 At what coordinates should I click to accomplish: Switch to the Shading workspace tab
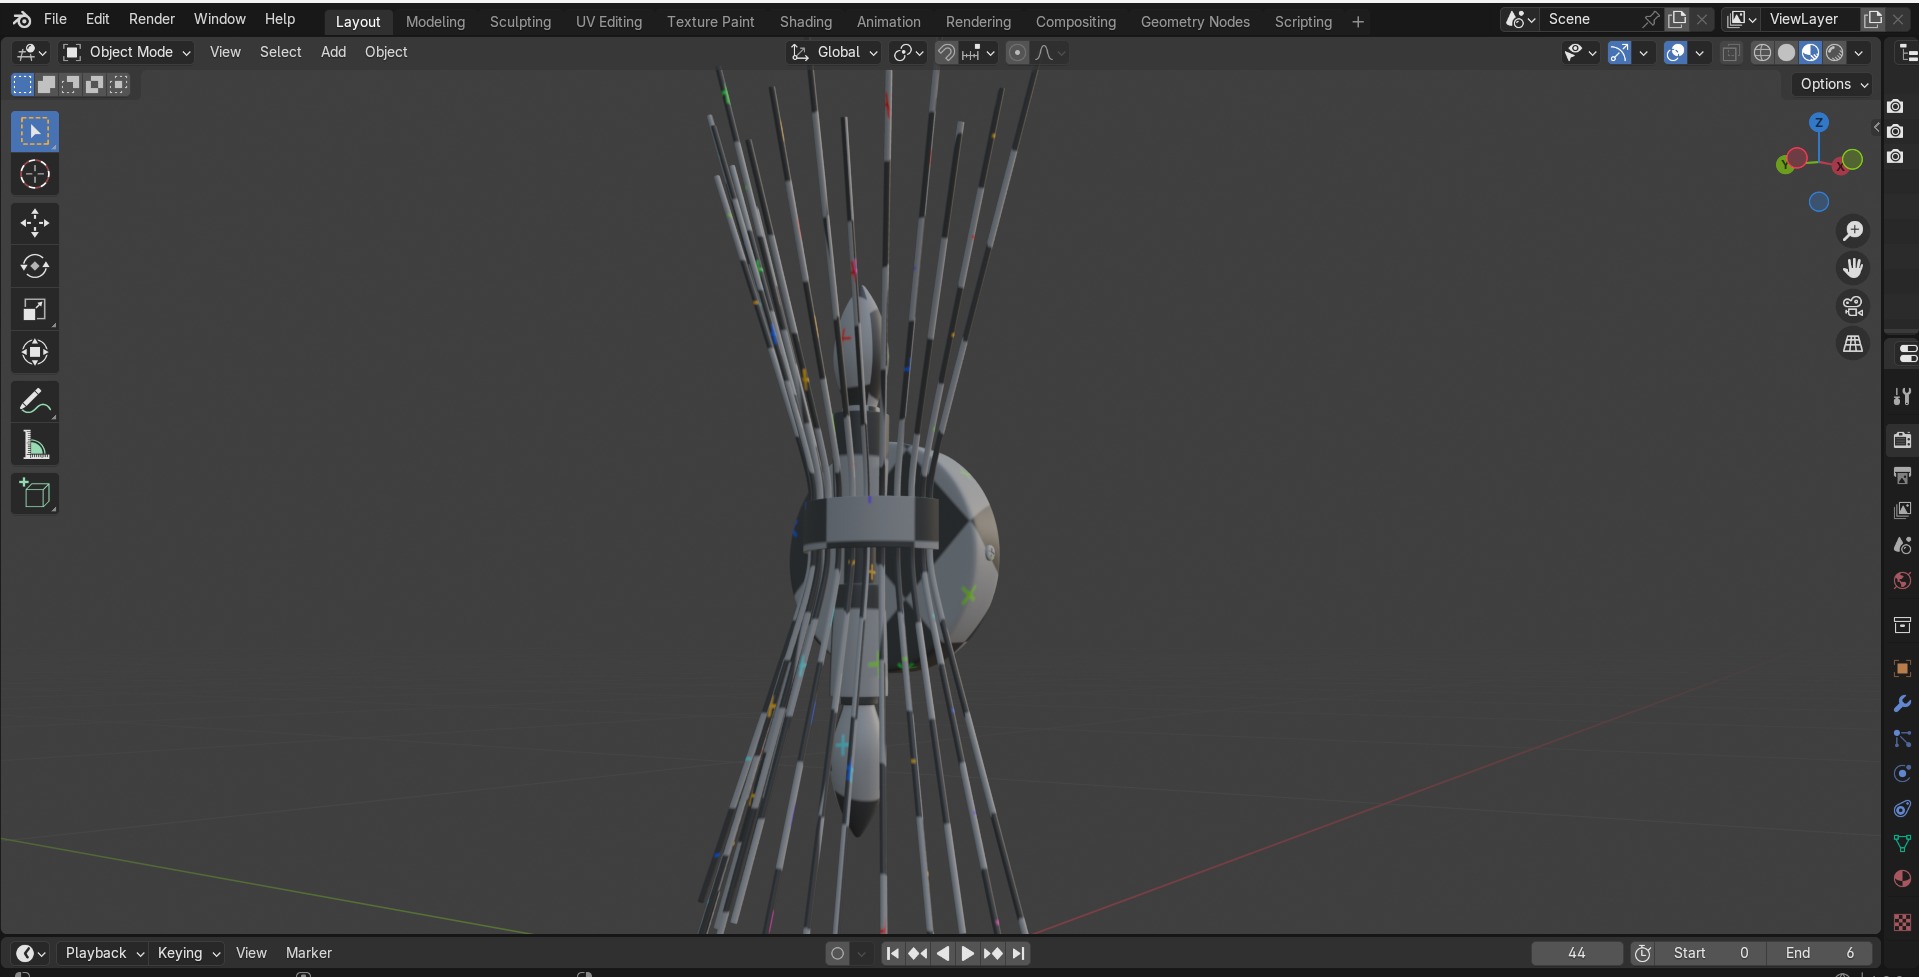(x=806, y=21)
